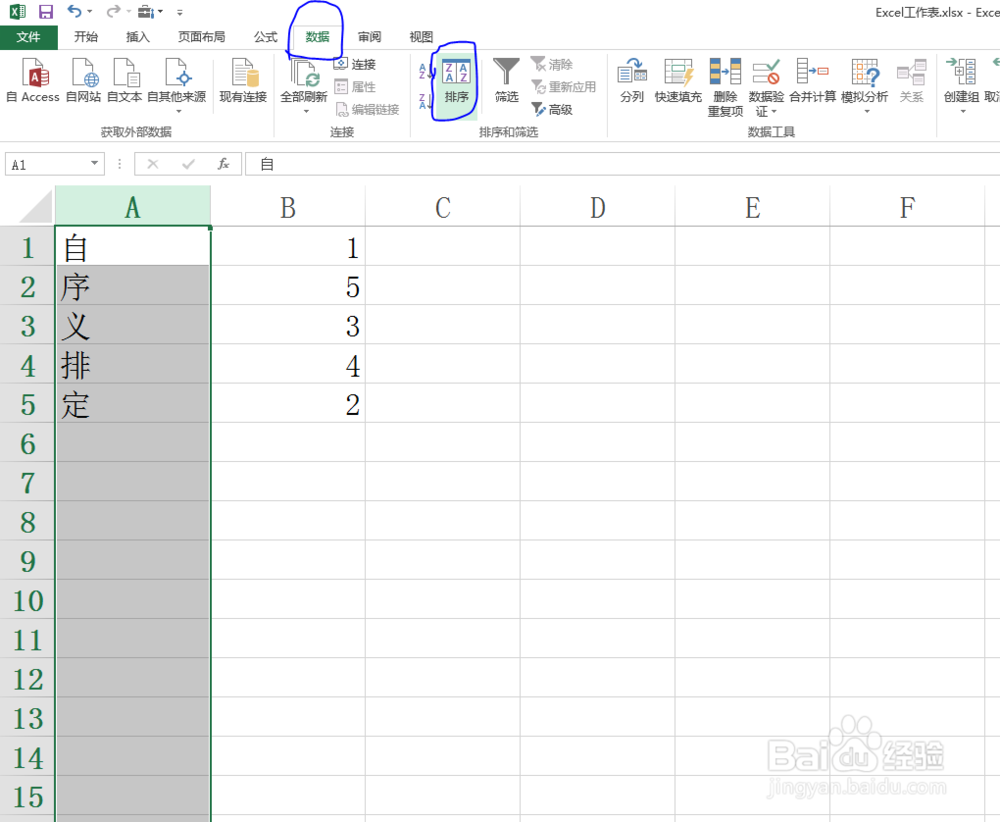The image size is (1000, 822).
Task: Switch to the 视图 View tab
Action: 421,37
